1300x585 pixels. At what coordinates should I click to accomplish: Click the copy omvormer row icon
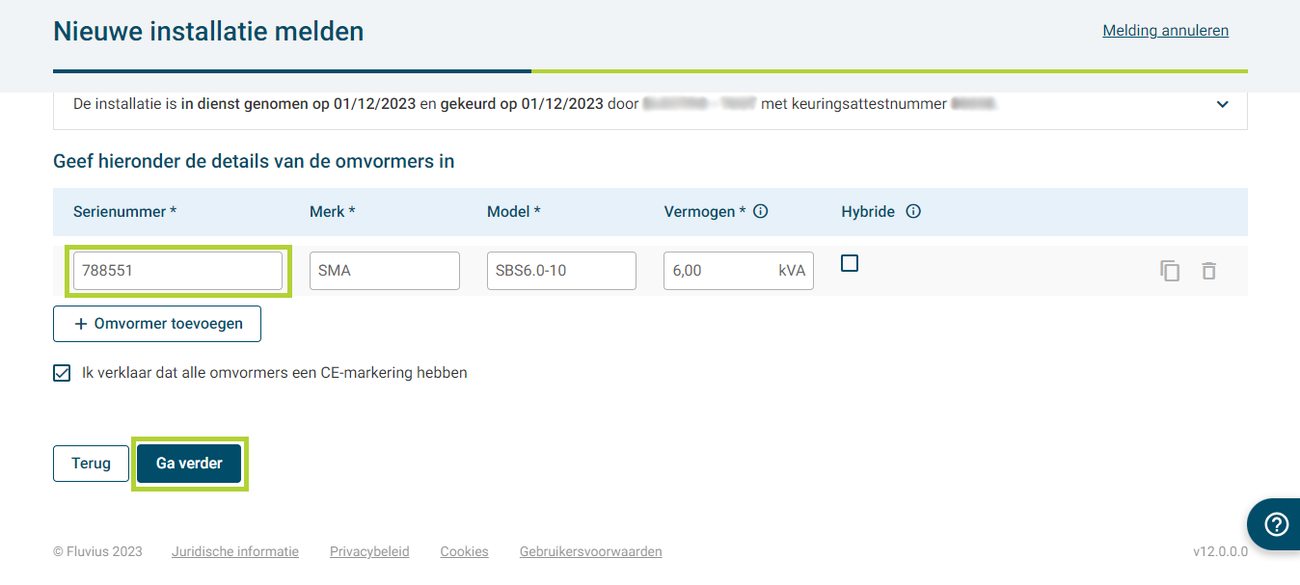click(1170, 271)
